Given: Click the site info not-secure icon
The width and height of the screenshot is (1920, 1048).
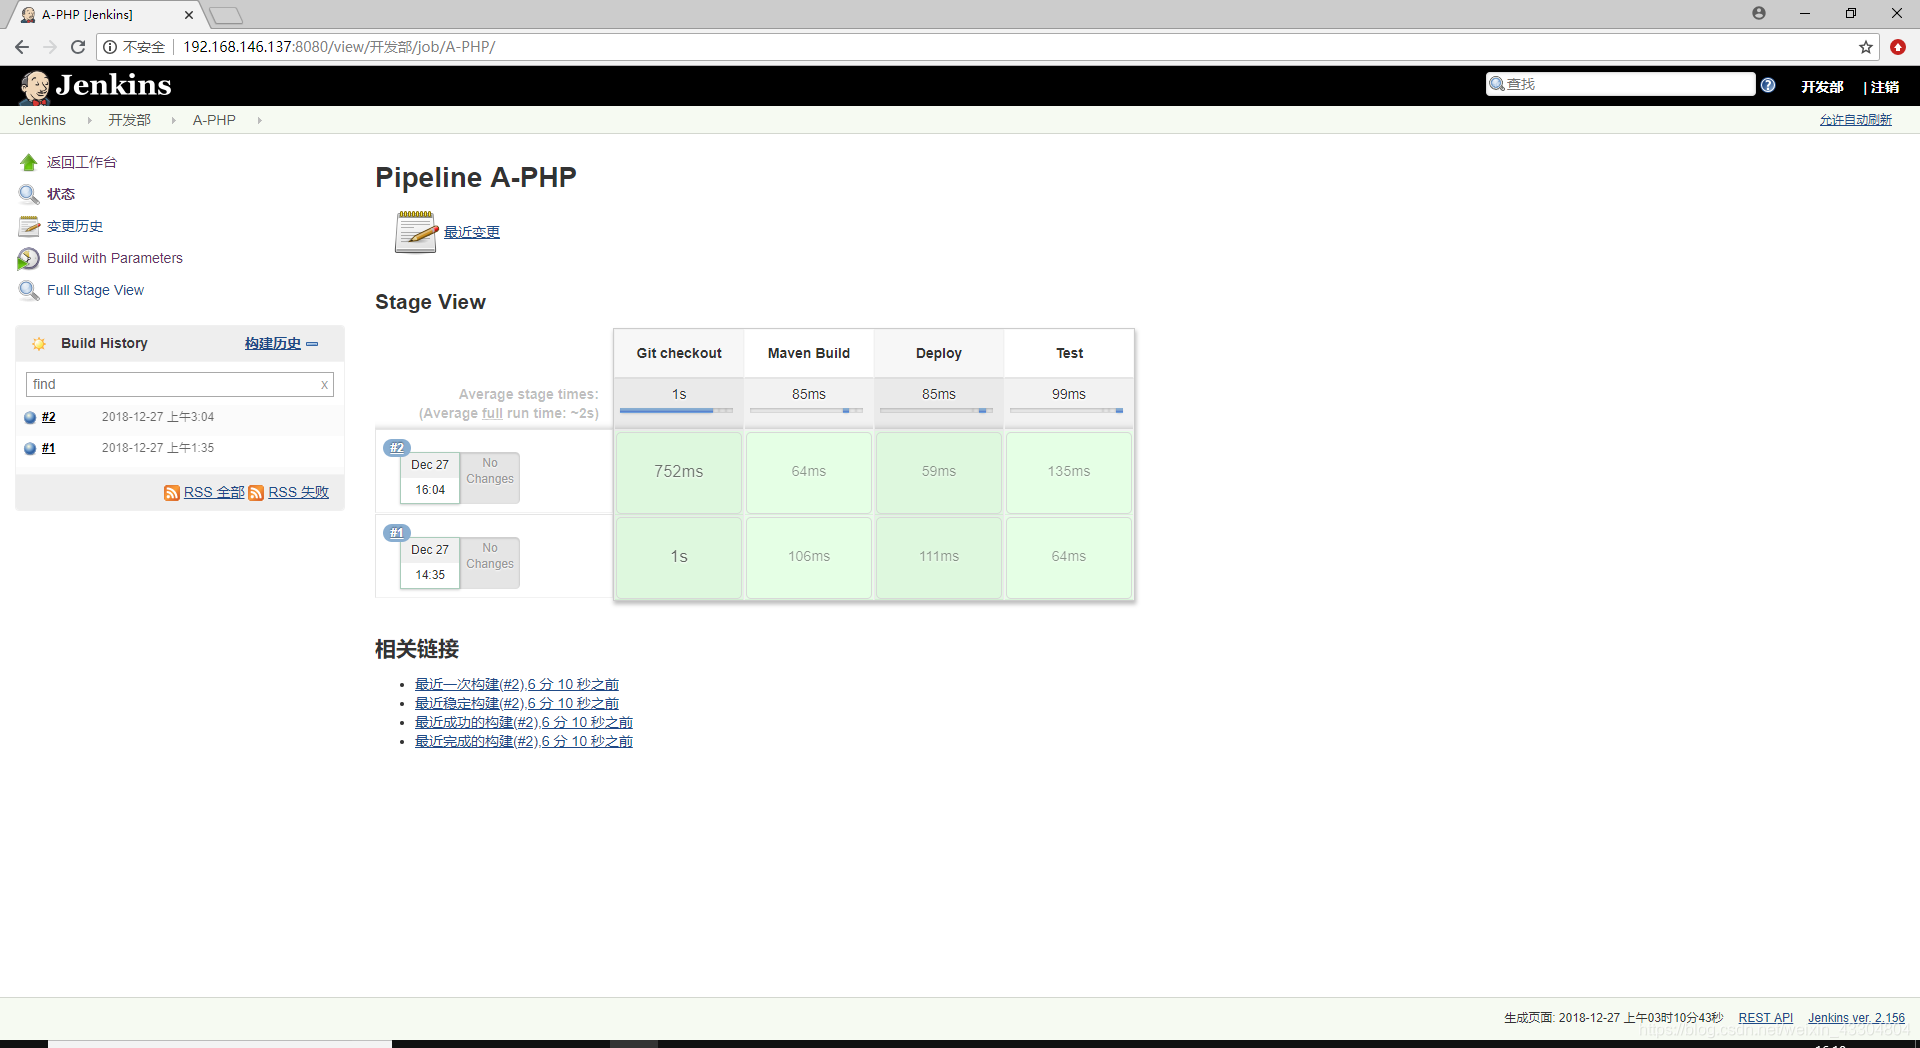Looking at the screenshot, I should coord(110,47).
